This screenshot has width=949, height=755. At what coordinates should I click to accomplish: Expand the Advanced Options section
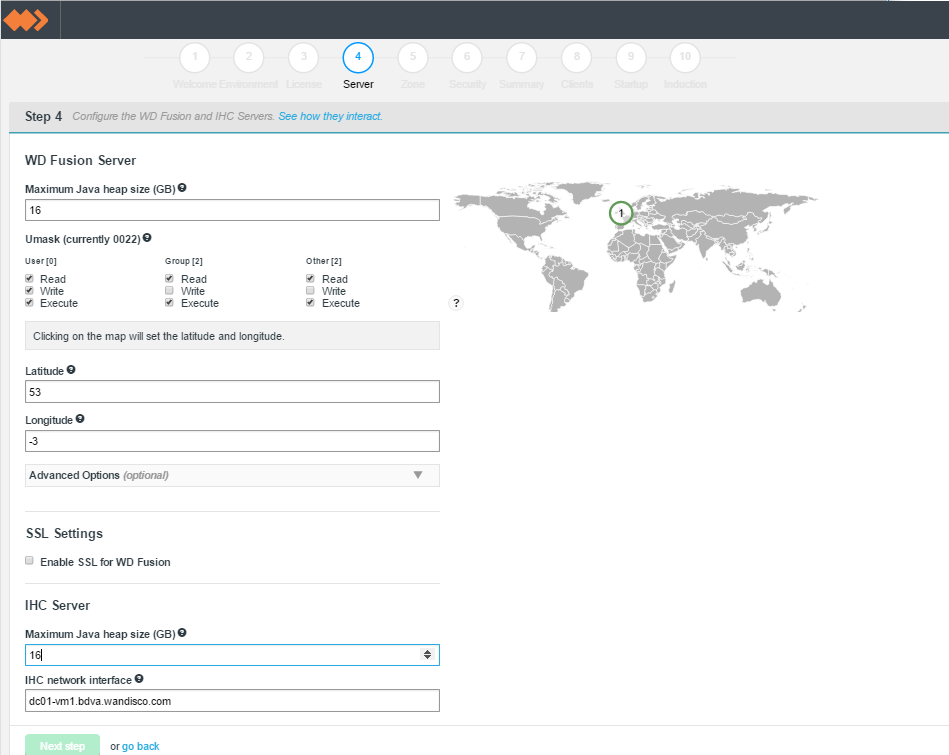tap(232, 475)
